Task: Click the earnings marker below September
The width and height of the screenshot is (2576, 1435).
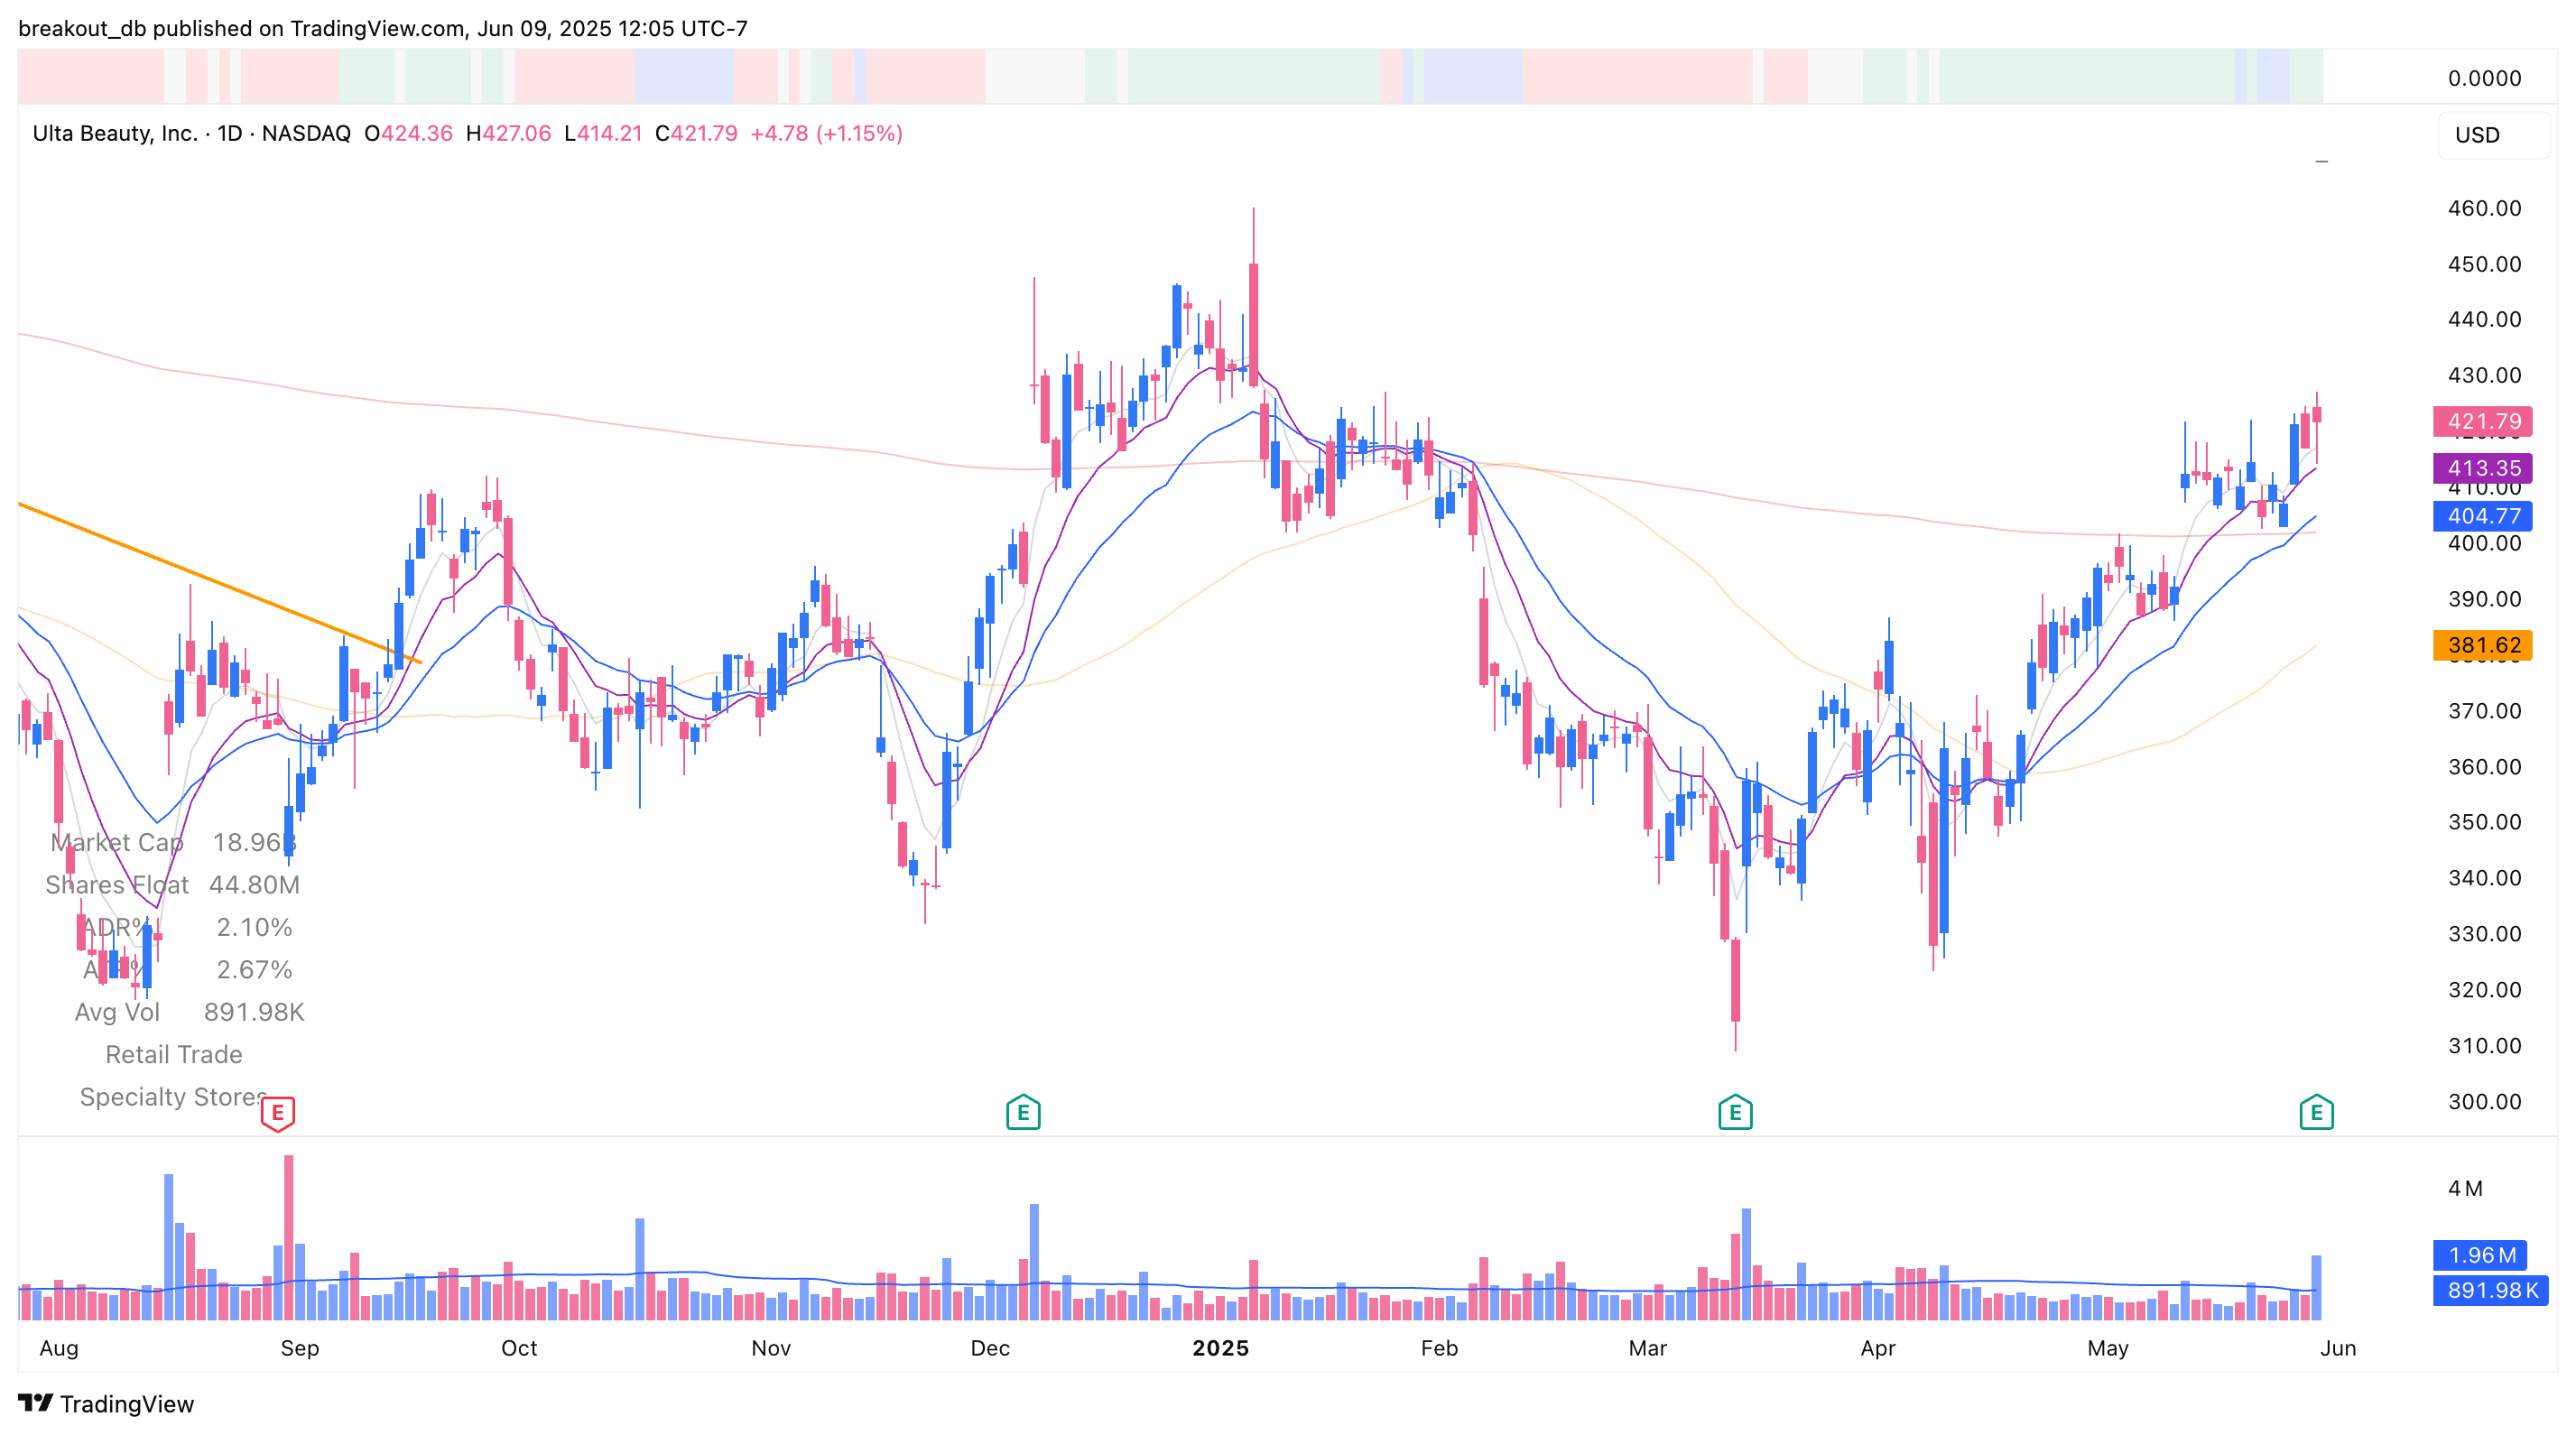Action: click(x=277, y=1111)
